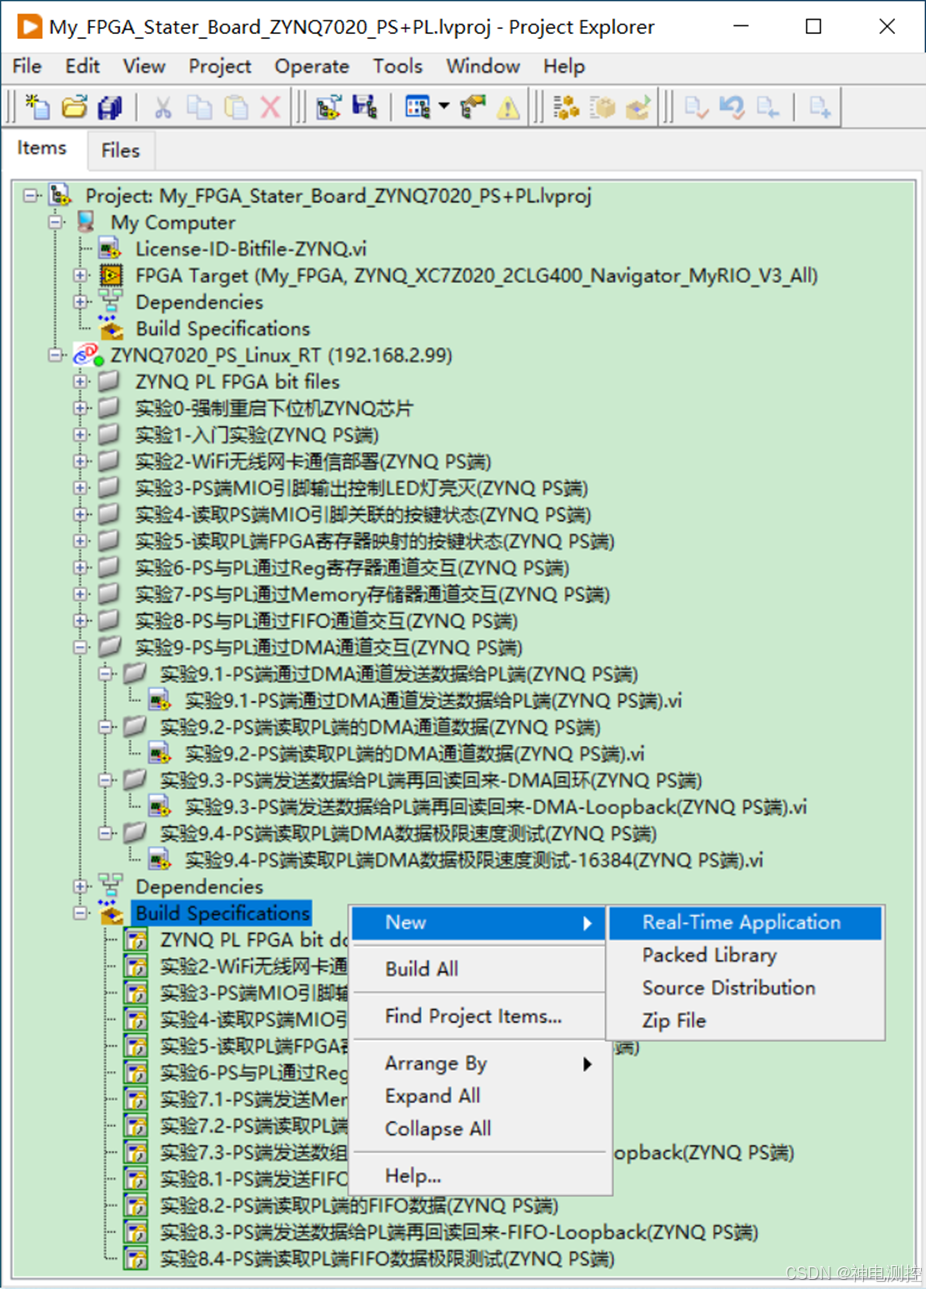Select 实验7-PS与PL通过Memory存储器通道交互 row
Screen dimensions: 926x1289
pos(372,594)
